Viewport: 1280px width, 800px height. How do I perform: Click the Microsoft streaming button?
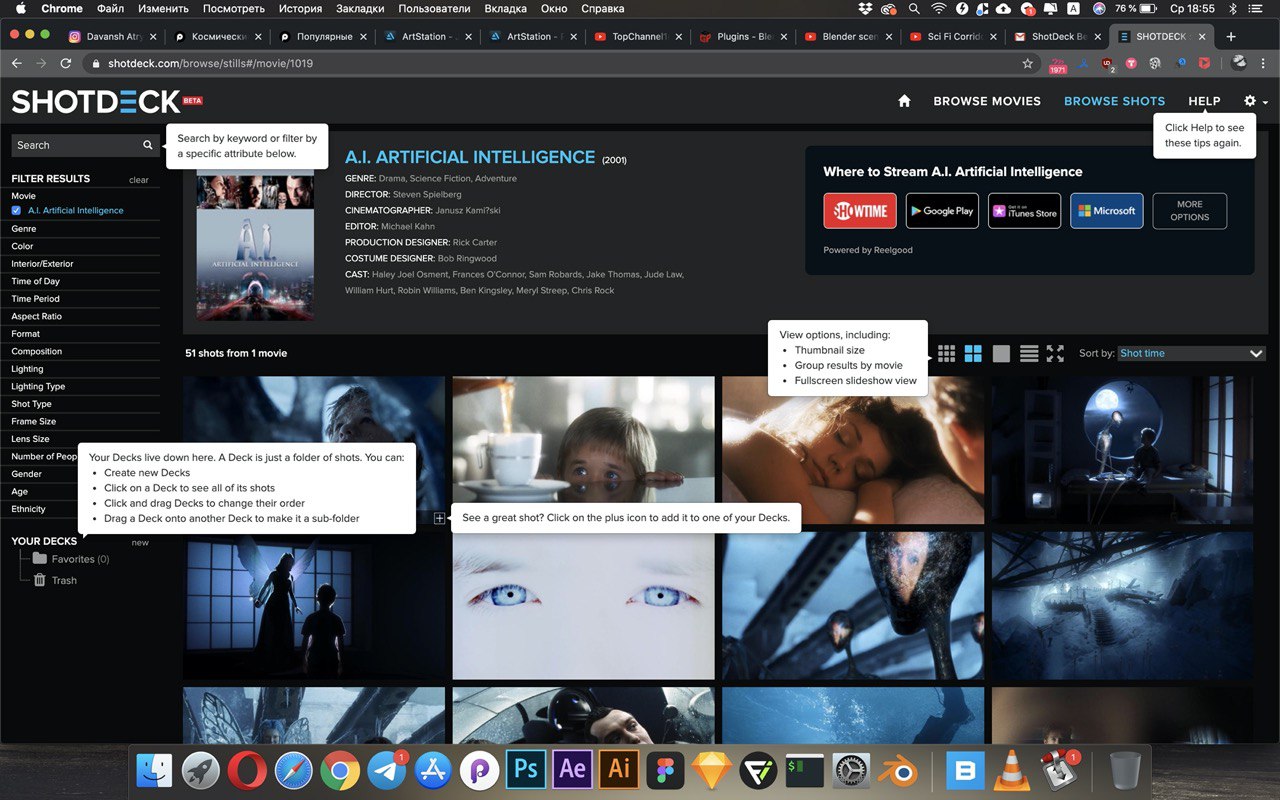(1106, 211)
